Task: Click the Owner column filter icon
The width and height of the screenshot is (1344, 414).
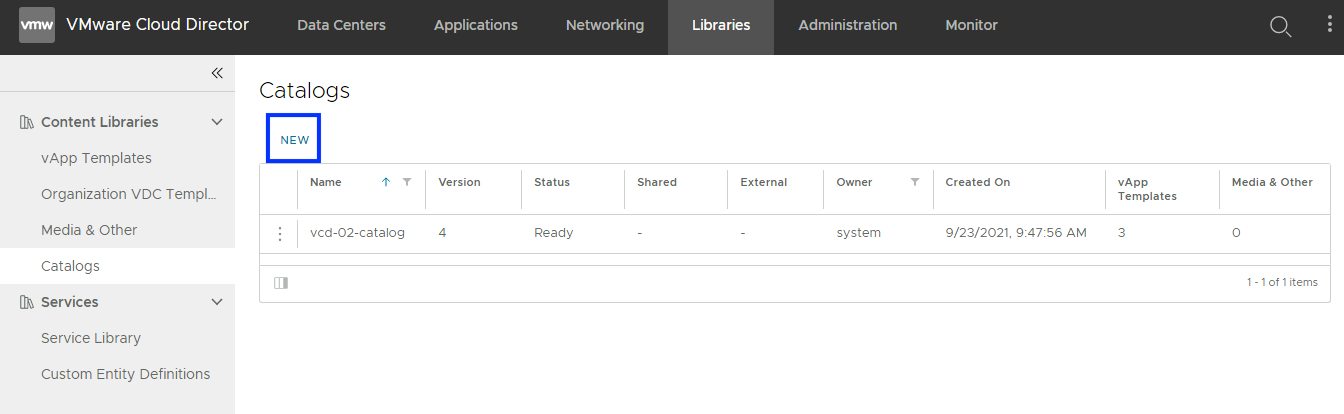Action: coord(914,182)
